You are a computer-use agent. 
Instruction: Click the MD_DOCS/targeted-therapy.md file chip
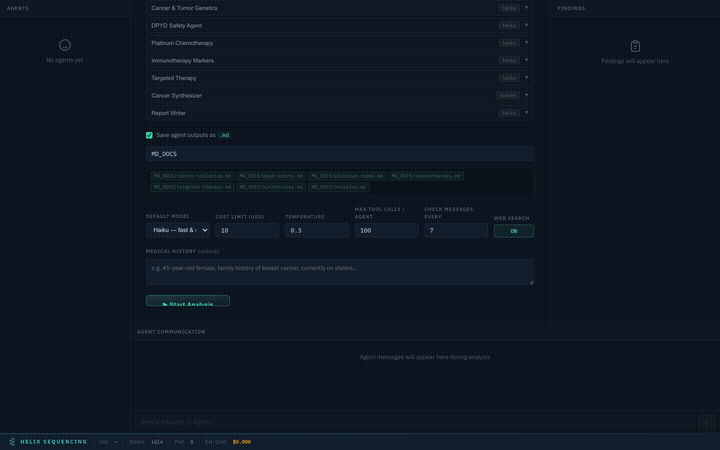click(x=192, y=187)
